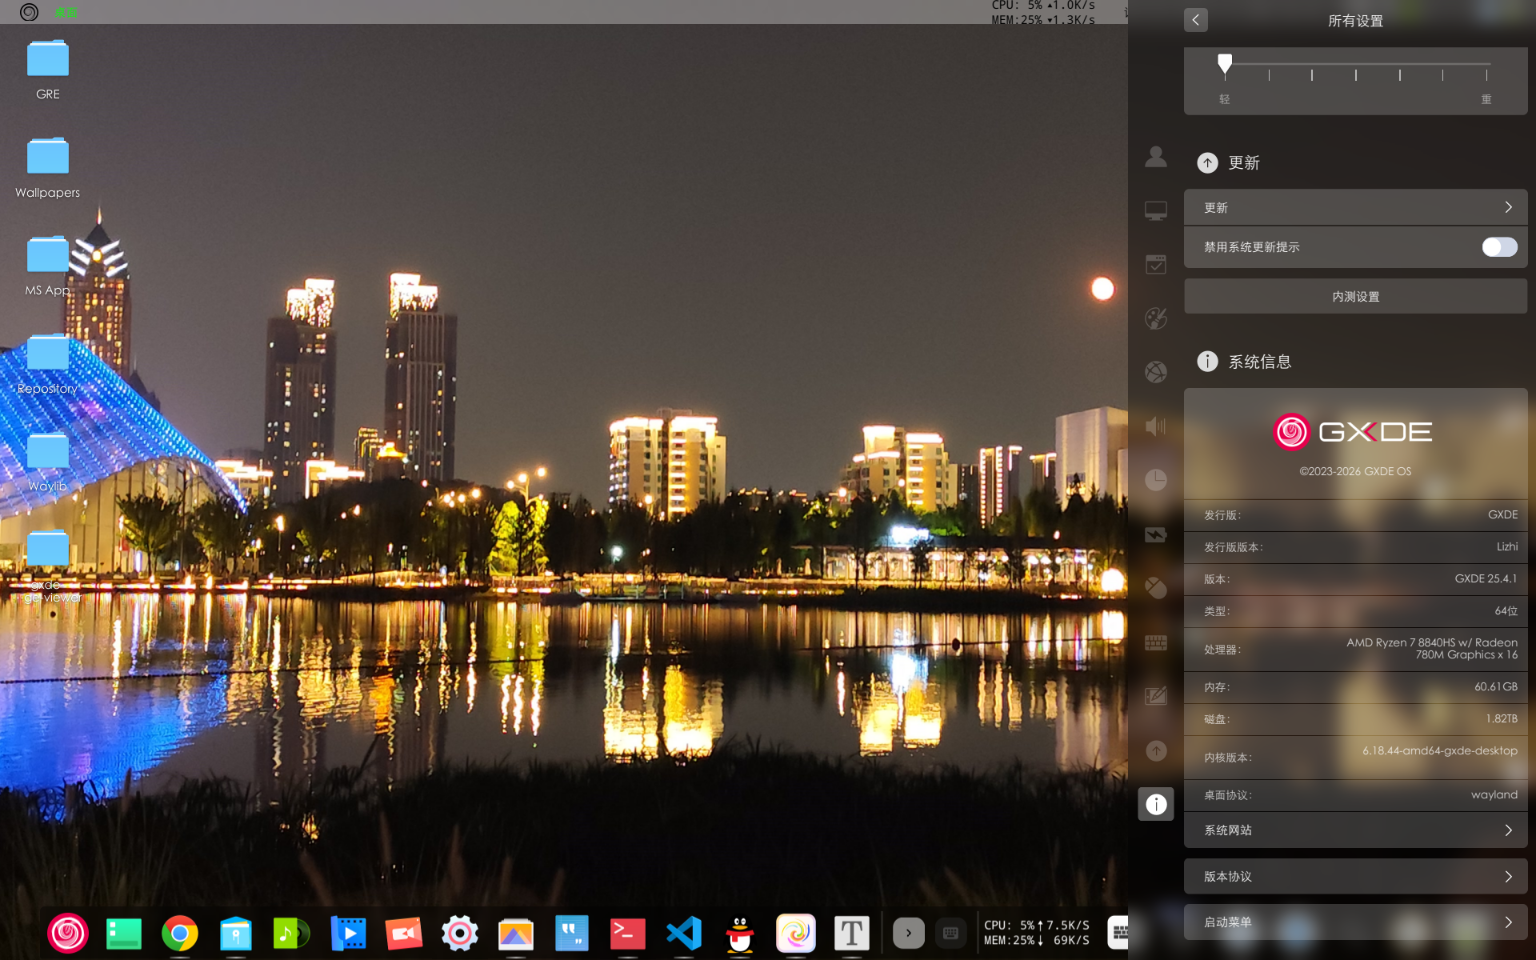Open Sound settings speaker icon

(1156, 426)
